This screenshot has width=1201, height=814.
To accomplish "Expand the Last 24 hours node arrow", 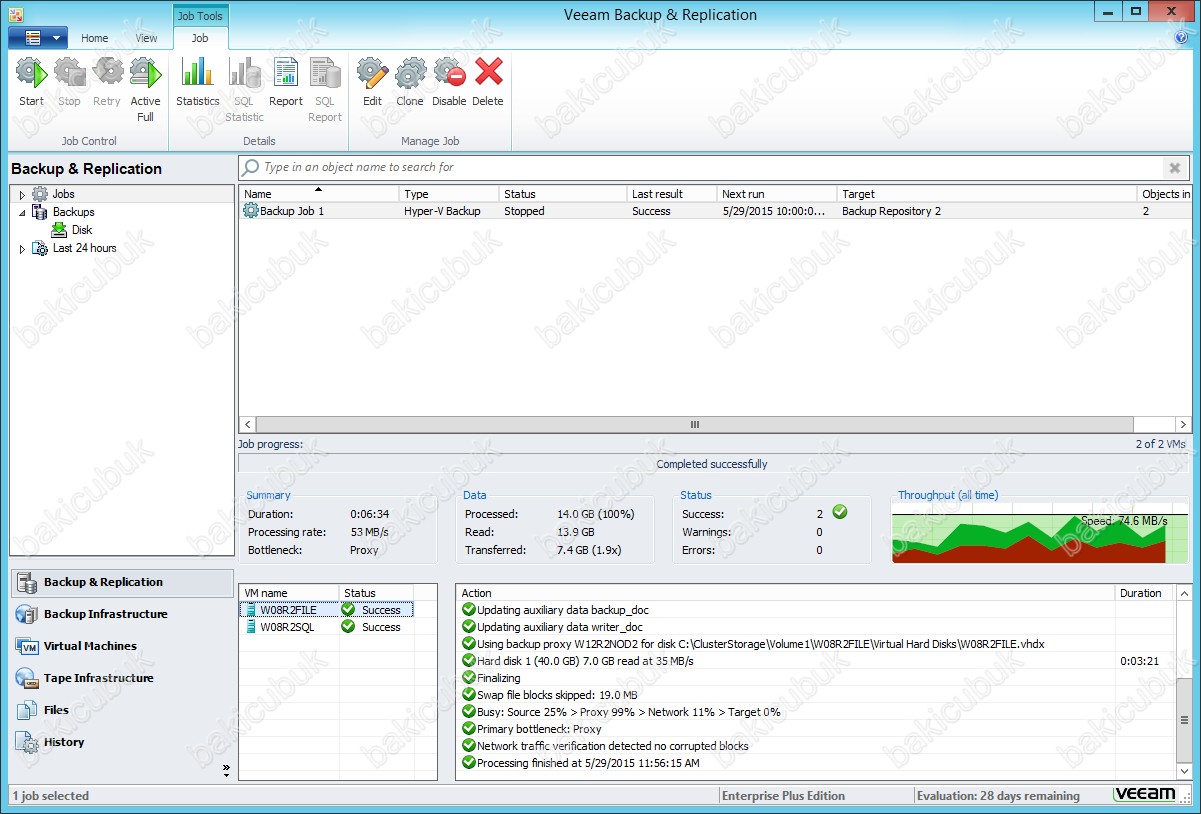I will click(x=22, y=249).
